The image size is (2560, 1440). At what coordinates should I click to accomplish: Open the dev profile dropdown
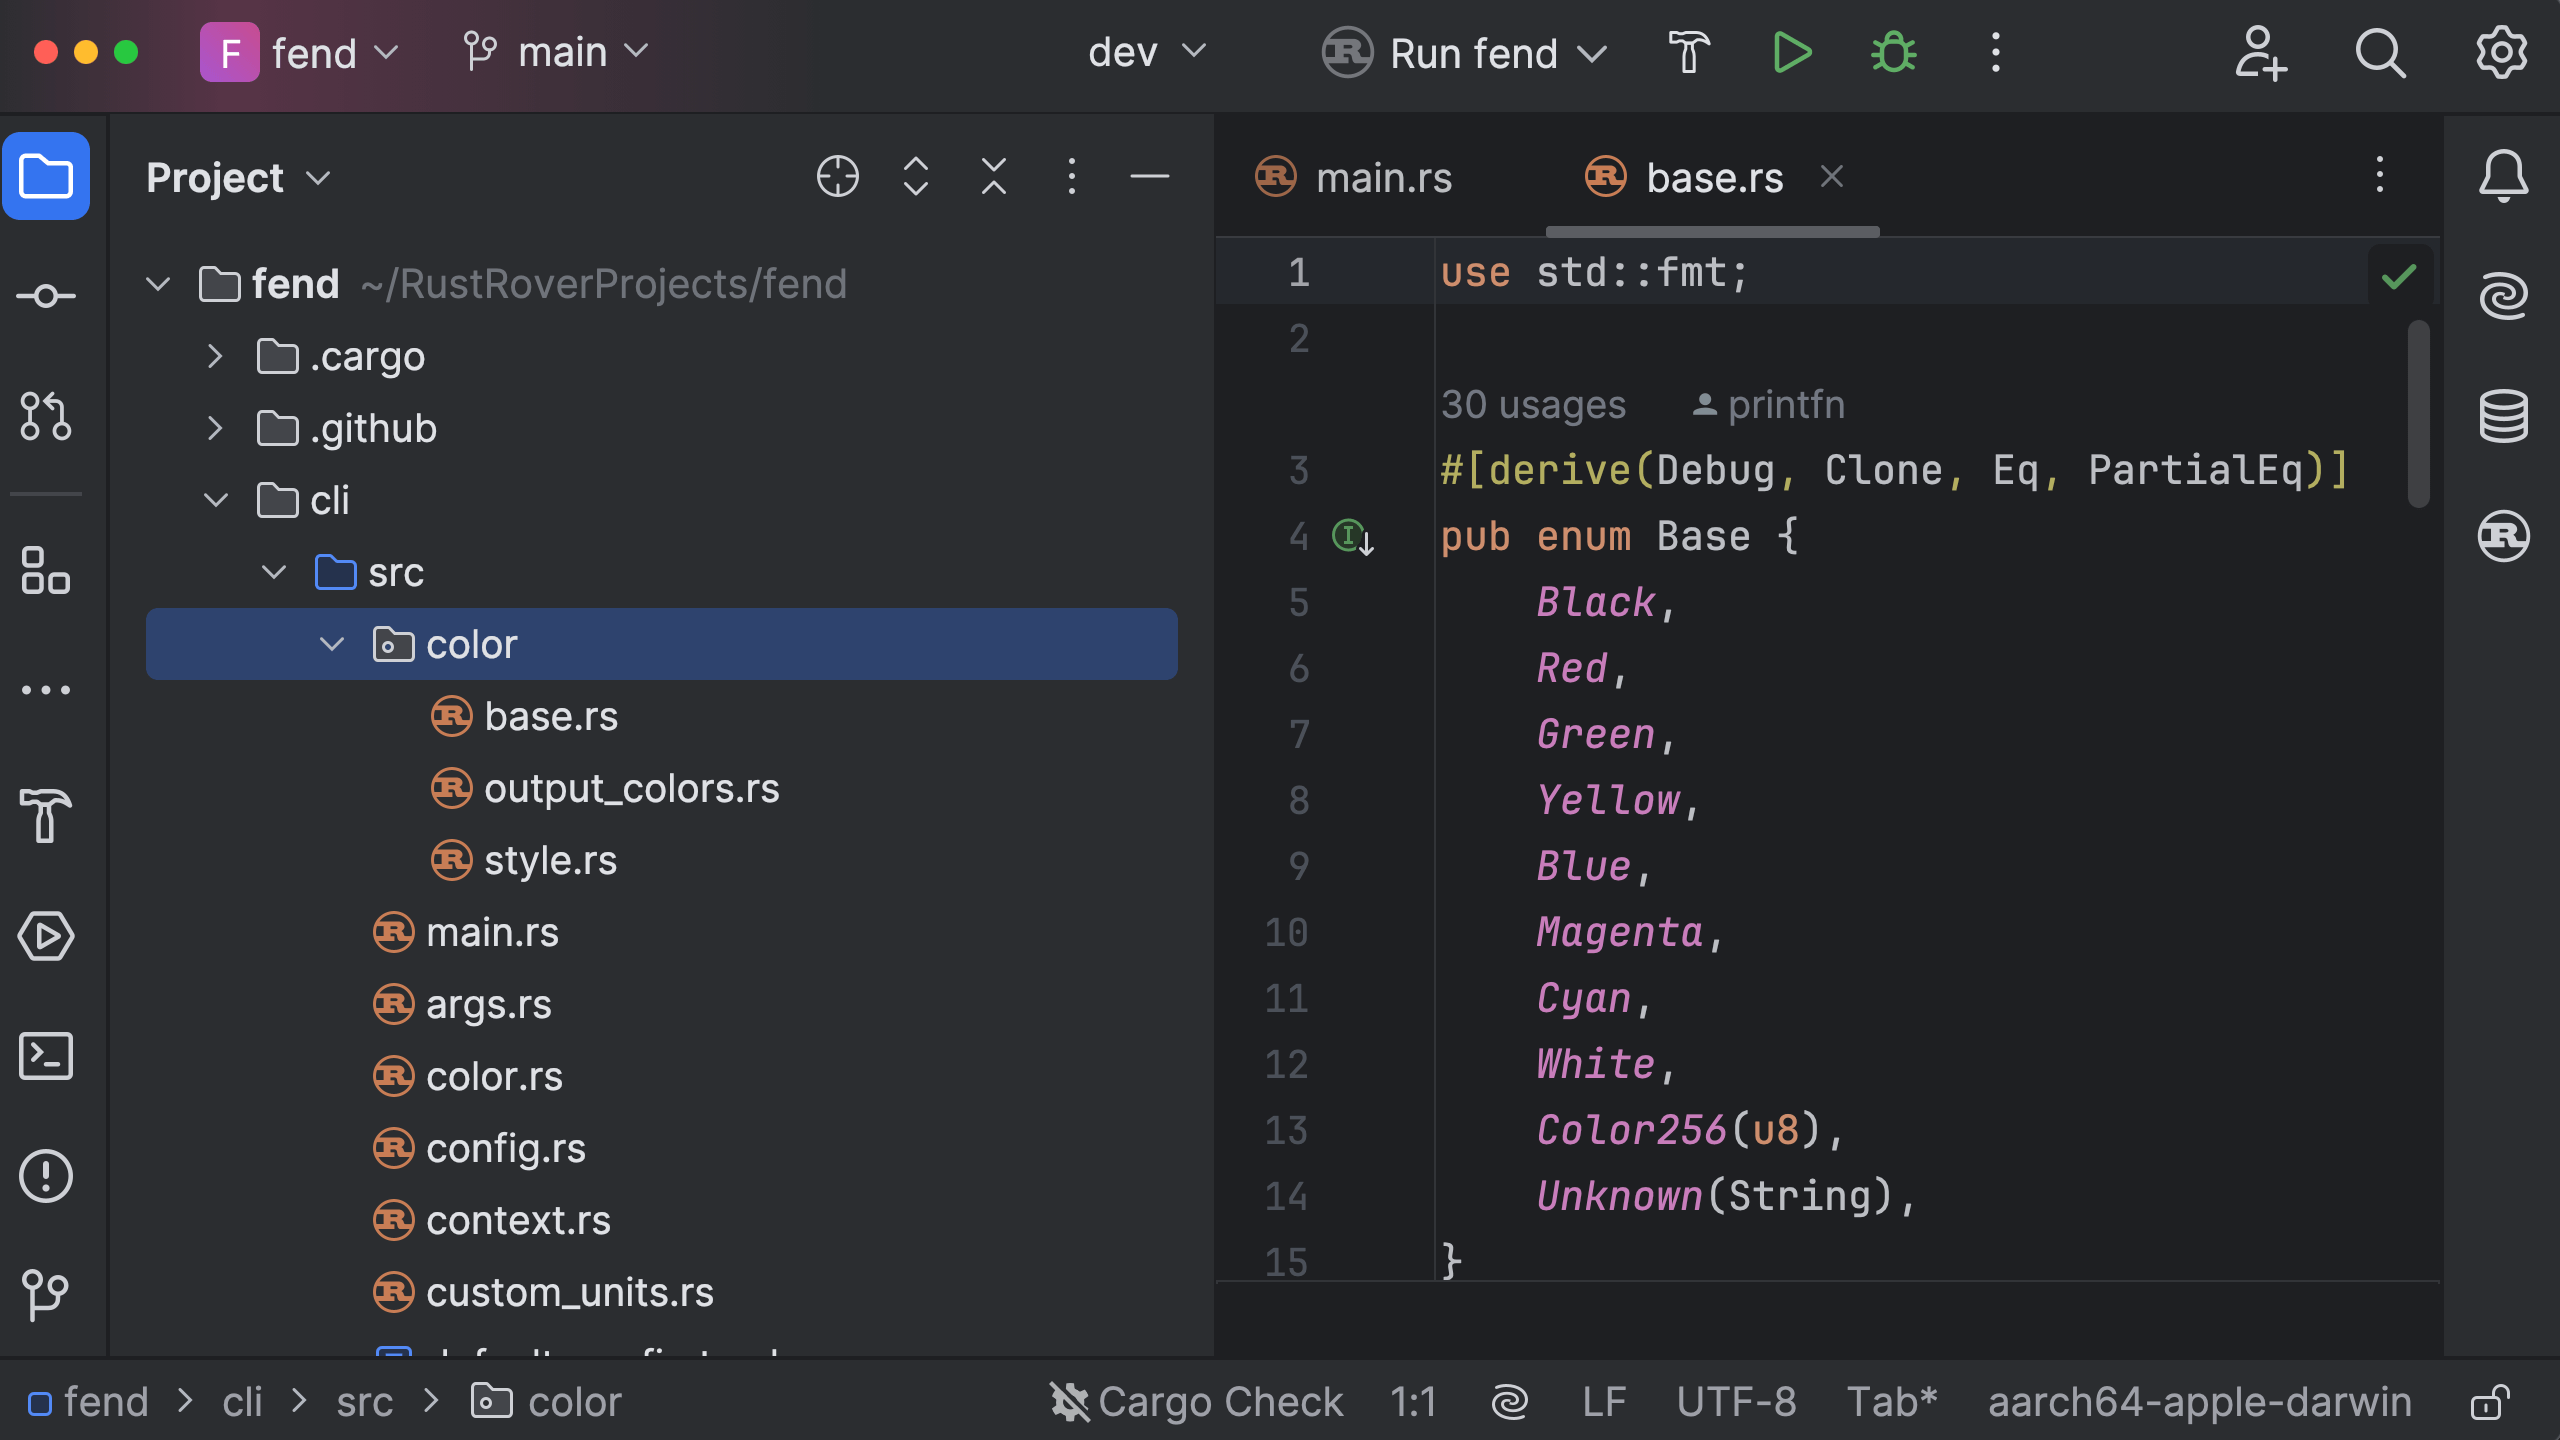pos(1146,53)
